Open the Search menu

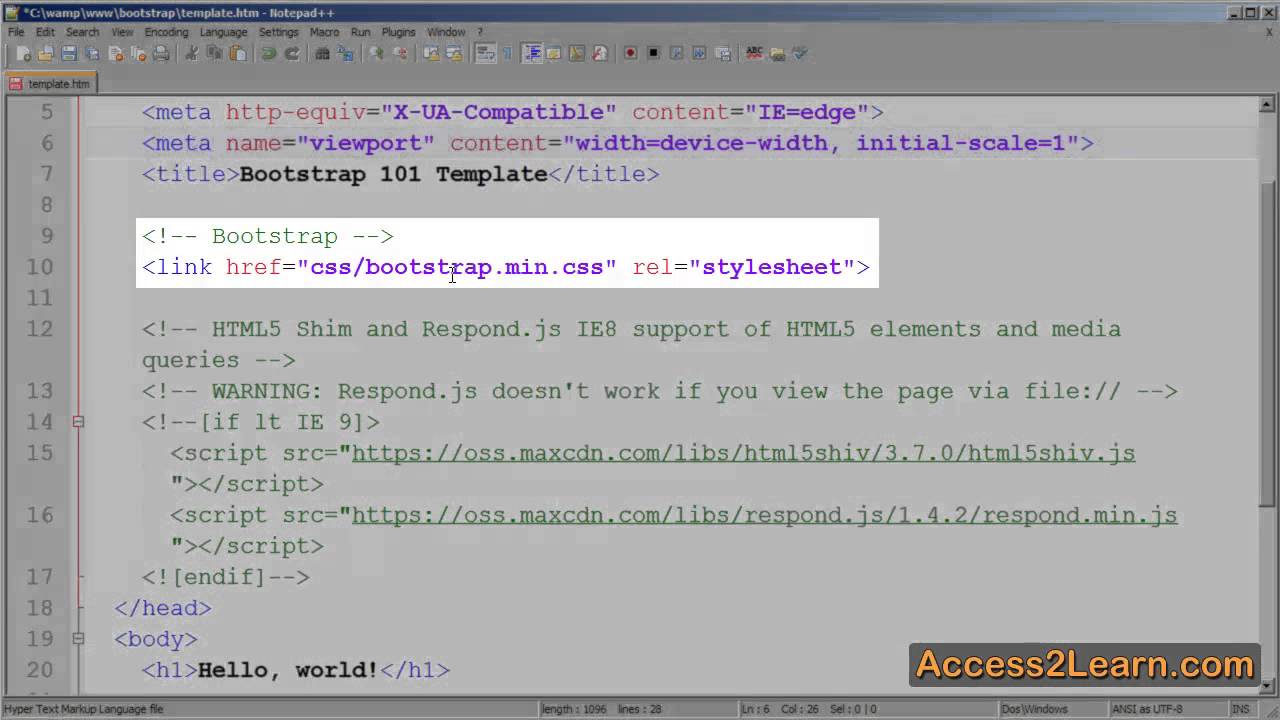tap(82, 32)
